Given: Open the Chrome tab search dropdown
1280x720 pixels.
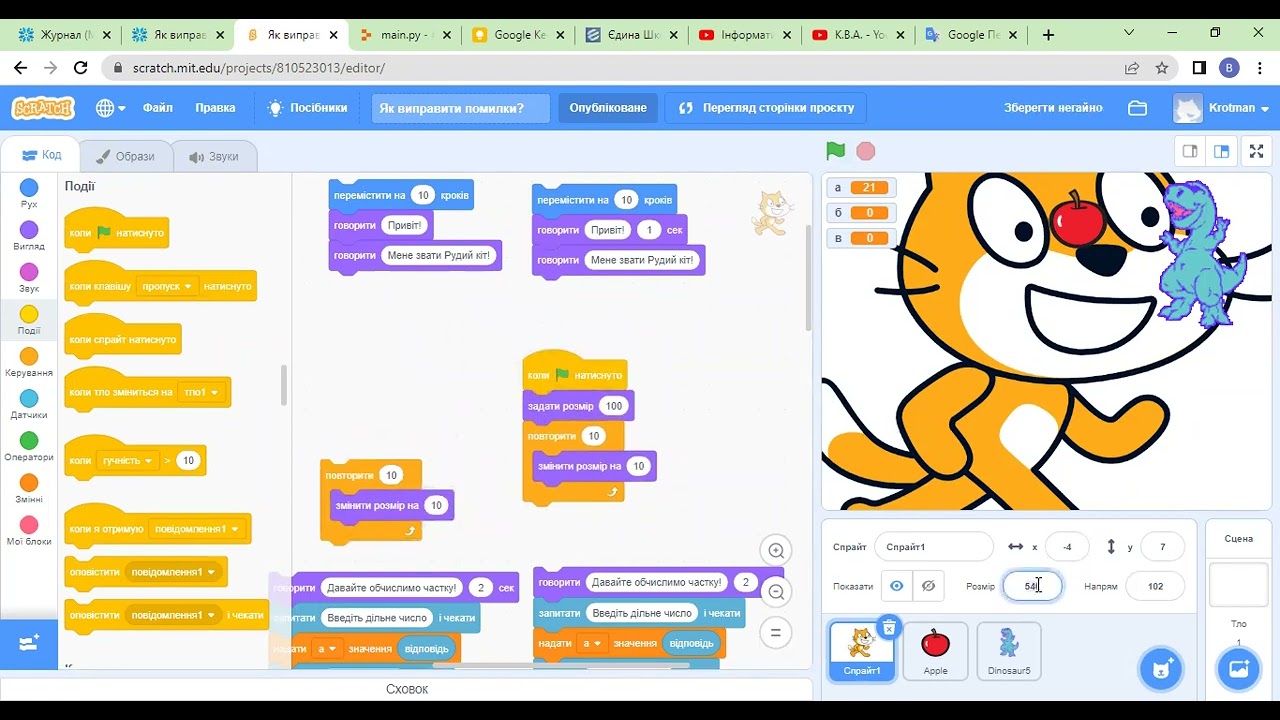Looking at the screenshot, I should (x=1129, y=33).
